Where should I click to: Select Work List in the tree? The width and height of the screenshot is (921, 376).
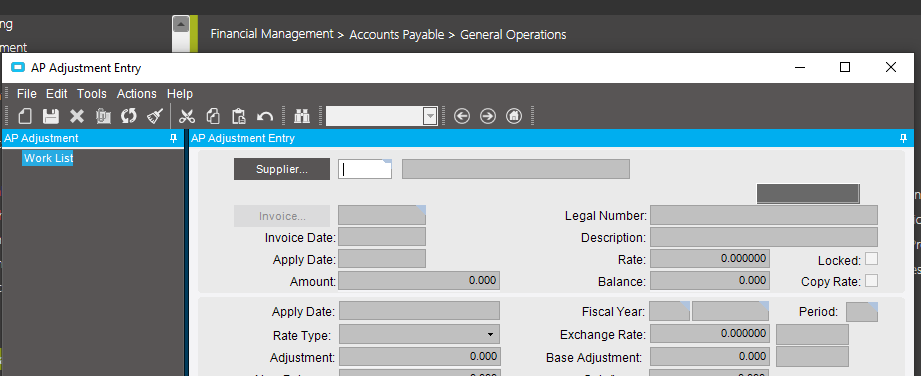(48, 158)
